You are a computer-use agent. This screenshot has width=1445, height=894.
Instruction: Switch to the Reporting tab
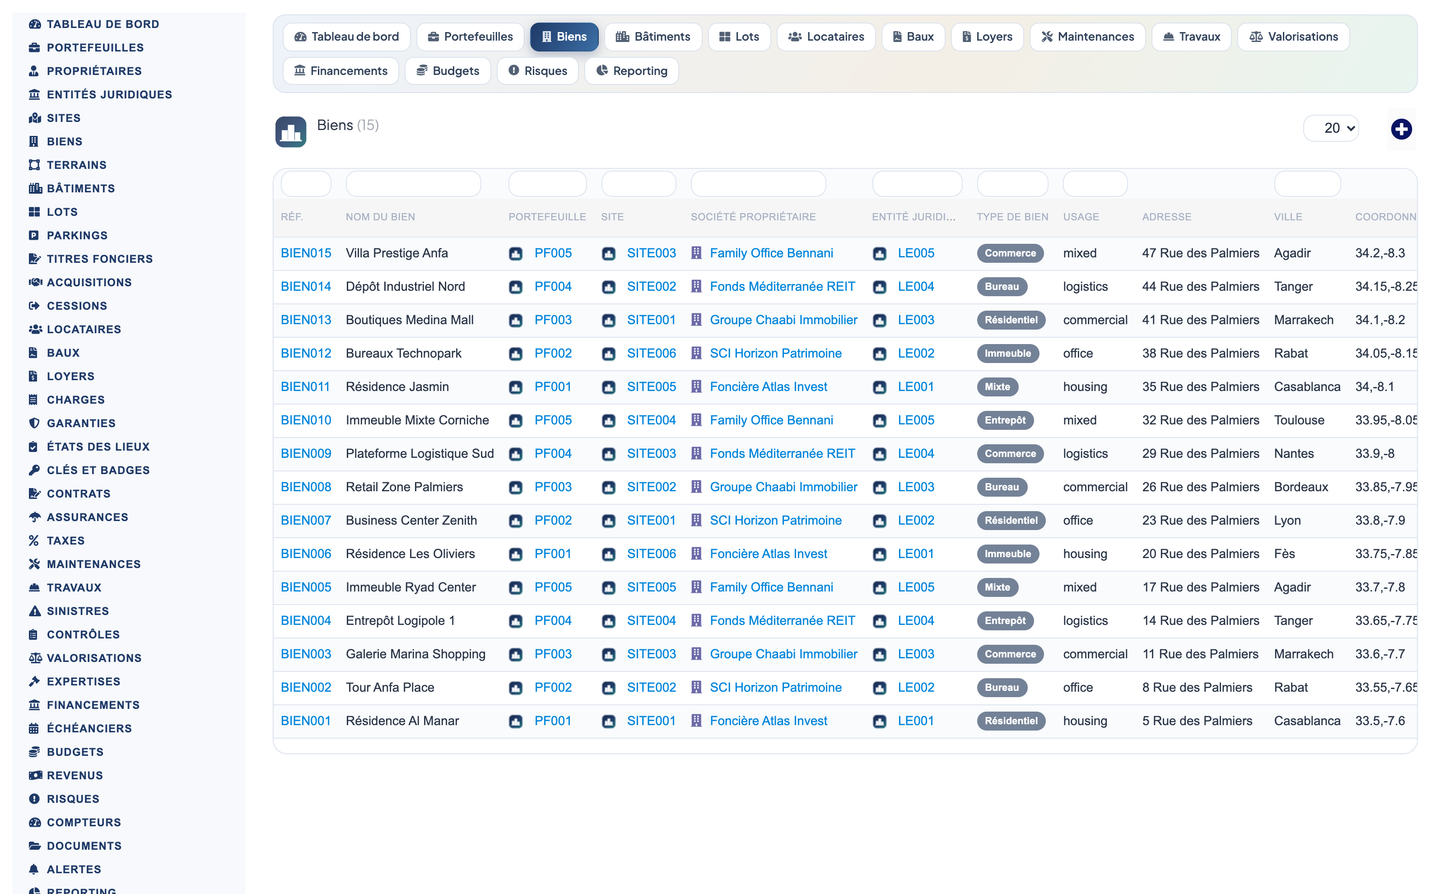[631, 71]
